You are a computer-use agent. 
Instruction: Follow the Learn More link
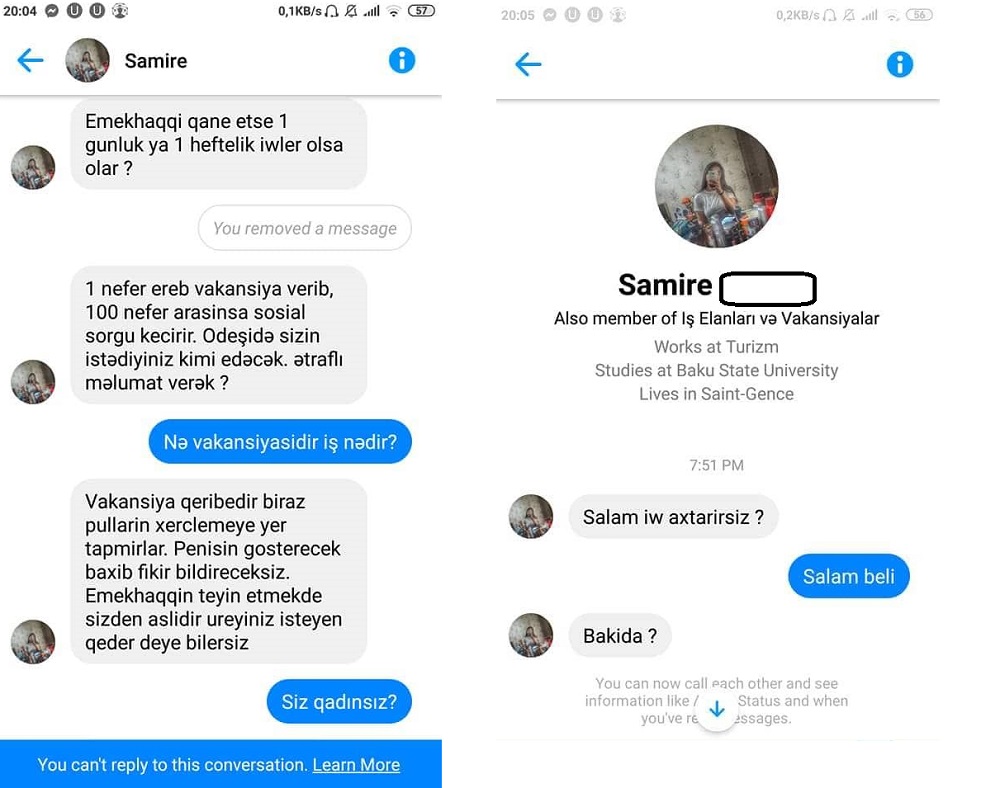pyautogui.click(x=356, y=764)
